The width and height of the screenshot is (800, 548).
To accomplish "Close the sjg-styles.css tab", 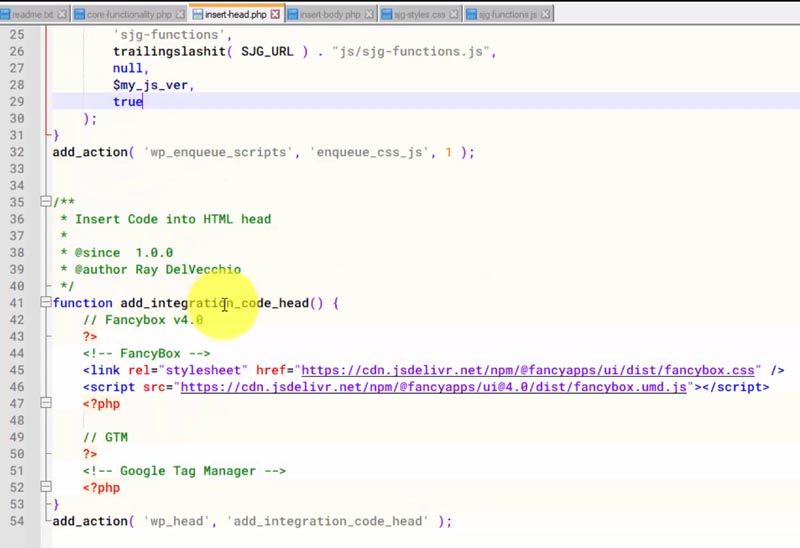I will click(x=453, y=14).
